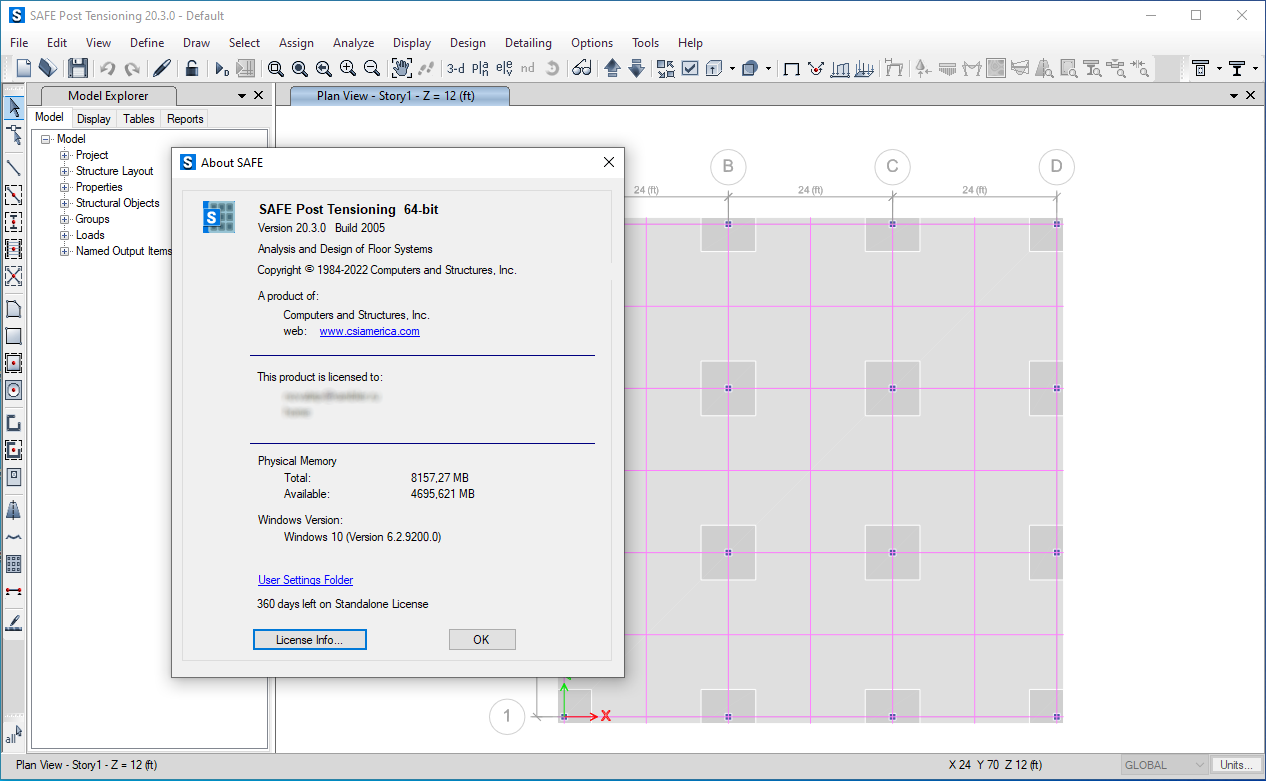1266x781 pixels.
Task: Click the Undo arrow icon
Action: pyautogui.click(x=107, y=68)
